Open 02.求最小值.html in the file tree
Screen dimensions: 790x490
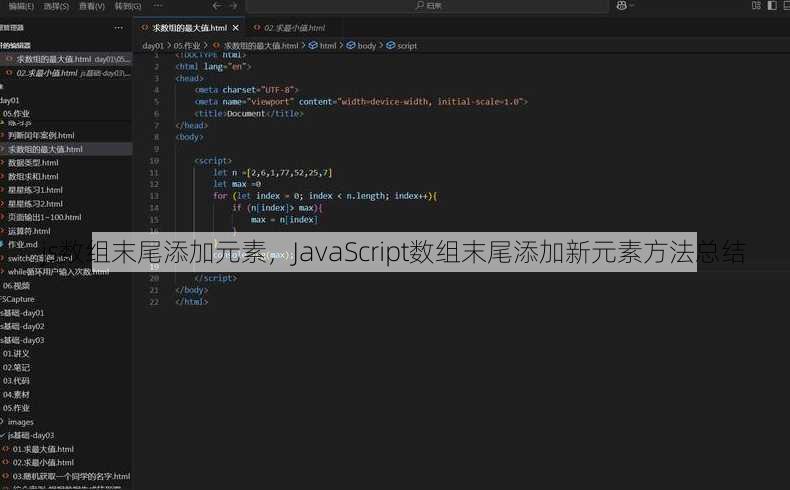(43, 462)
